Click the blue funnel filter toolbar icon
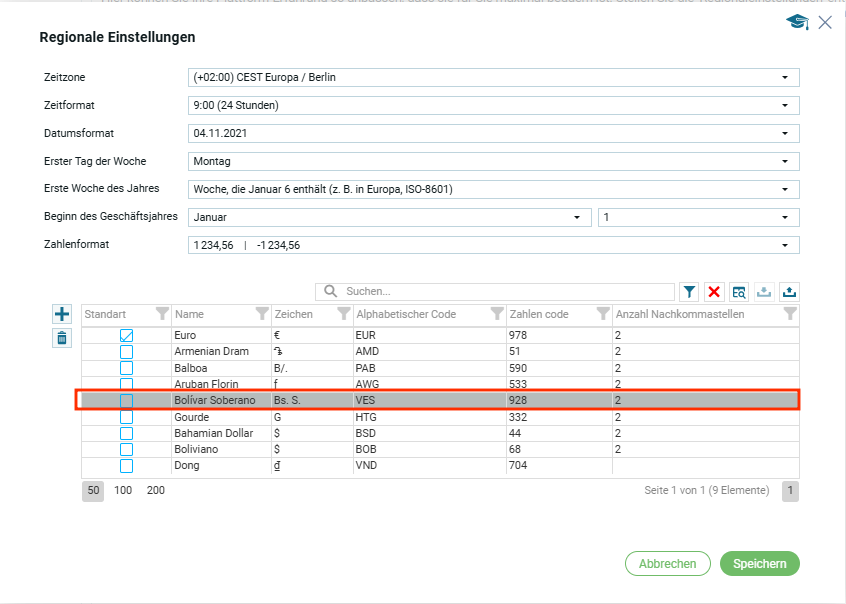The image size is (846, 604). pyautogui.click(x=689, y=292)
